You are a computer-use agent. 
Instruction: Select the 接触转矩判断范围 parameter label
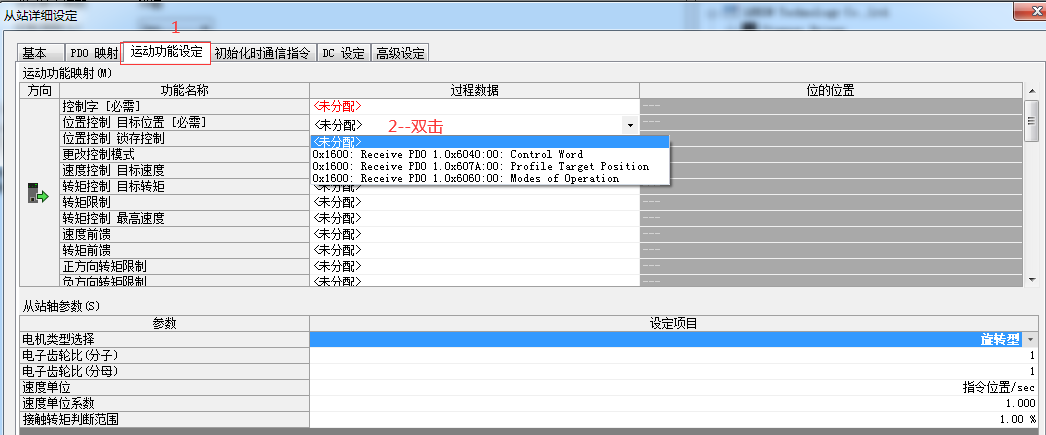[165, 419]
